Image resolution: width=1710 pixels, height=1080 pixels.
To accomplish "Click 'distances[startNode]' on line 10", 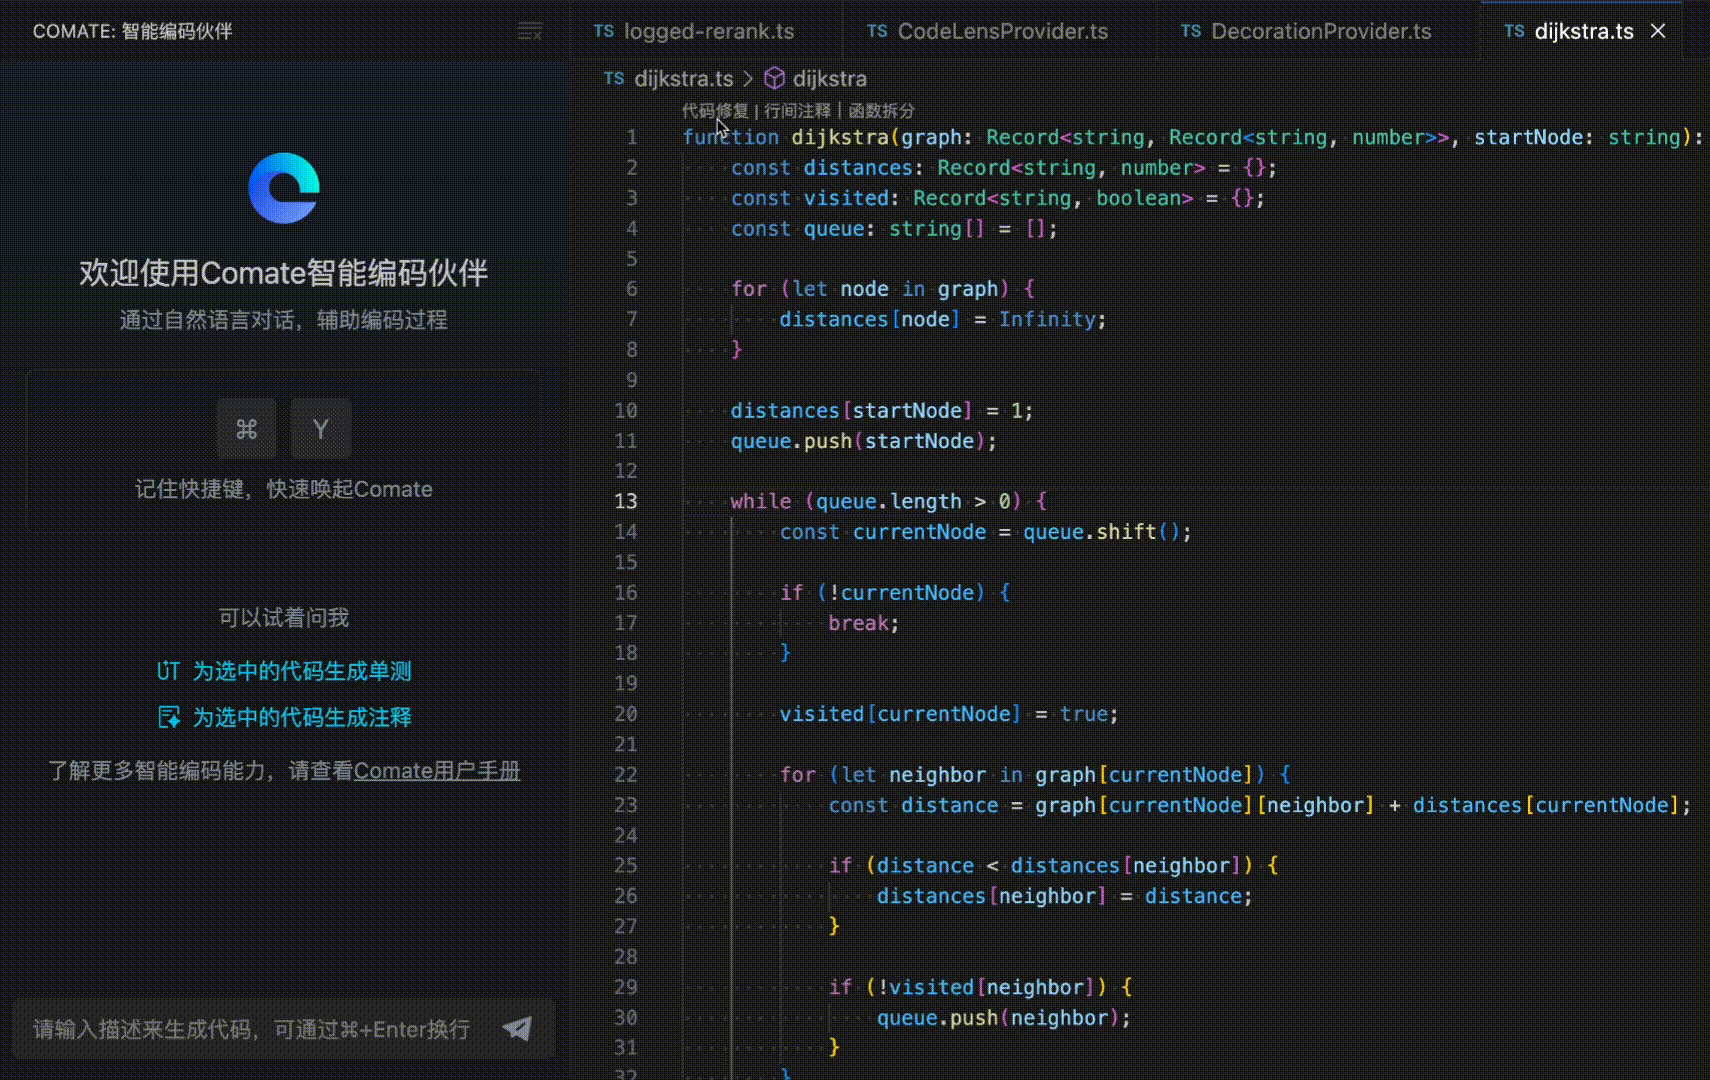I will 851,411.
